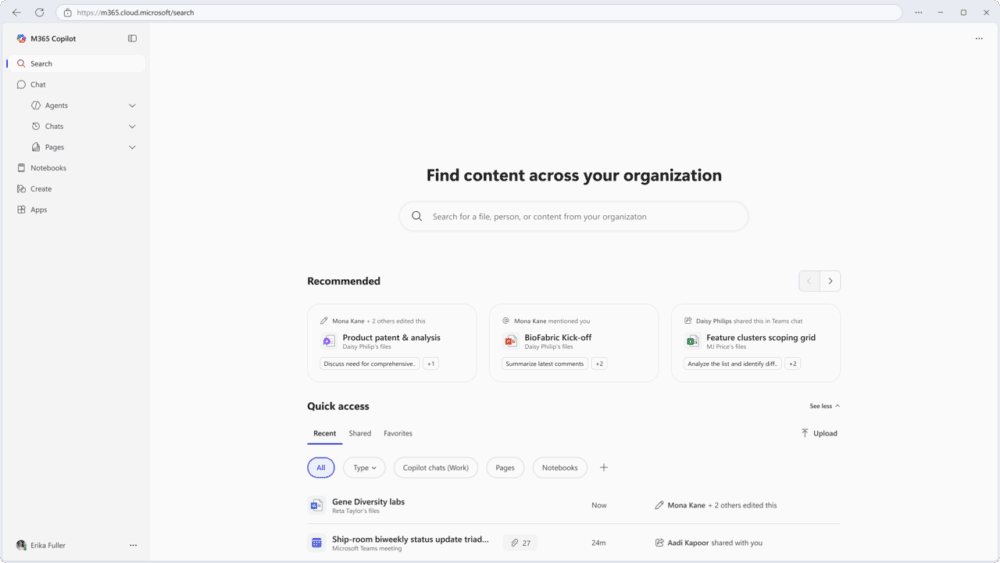Viewport: 1000px width, 563px height.
Task: Click the share icon on Feature clusters card
Action: (688, 321)
